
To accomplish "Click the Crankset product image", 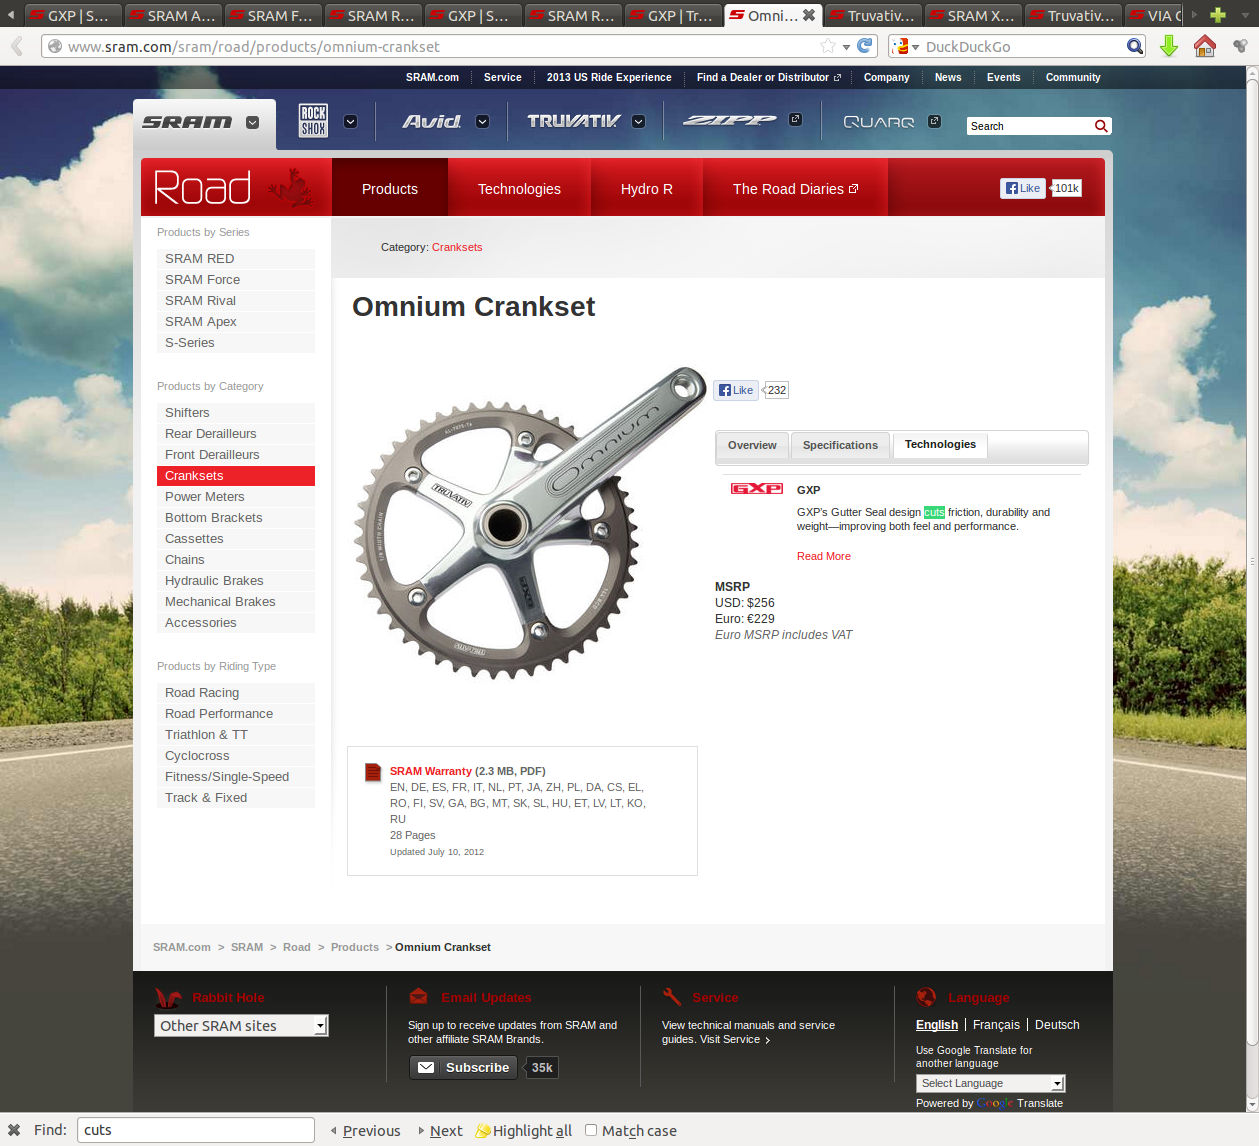I will [530, 524].
